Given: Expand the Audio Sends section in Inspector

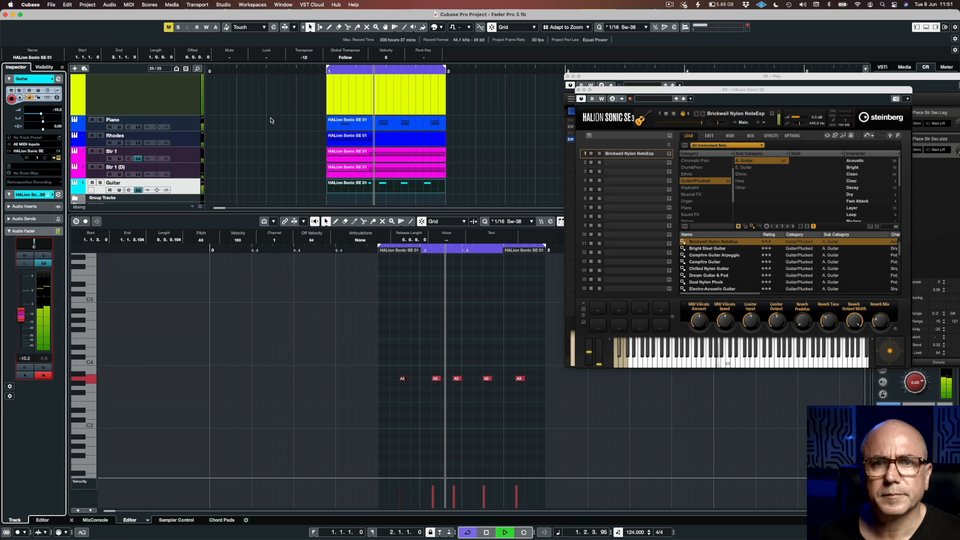Looking at the screenshot, I should [x=34, y=219].
